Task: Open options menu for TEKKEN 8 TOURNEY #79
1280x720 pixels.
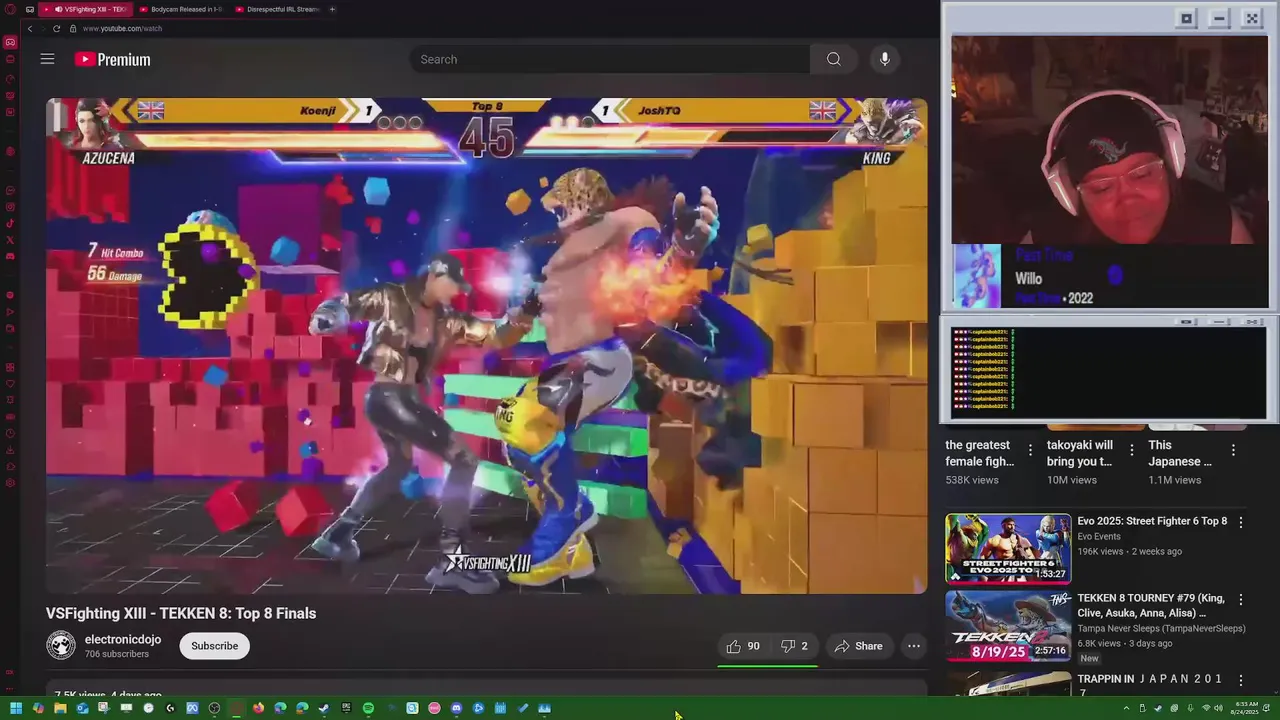Action: (x=1241, y=600)
